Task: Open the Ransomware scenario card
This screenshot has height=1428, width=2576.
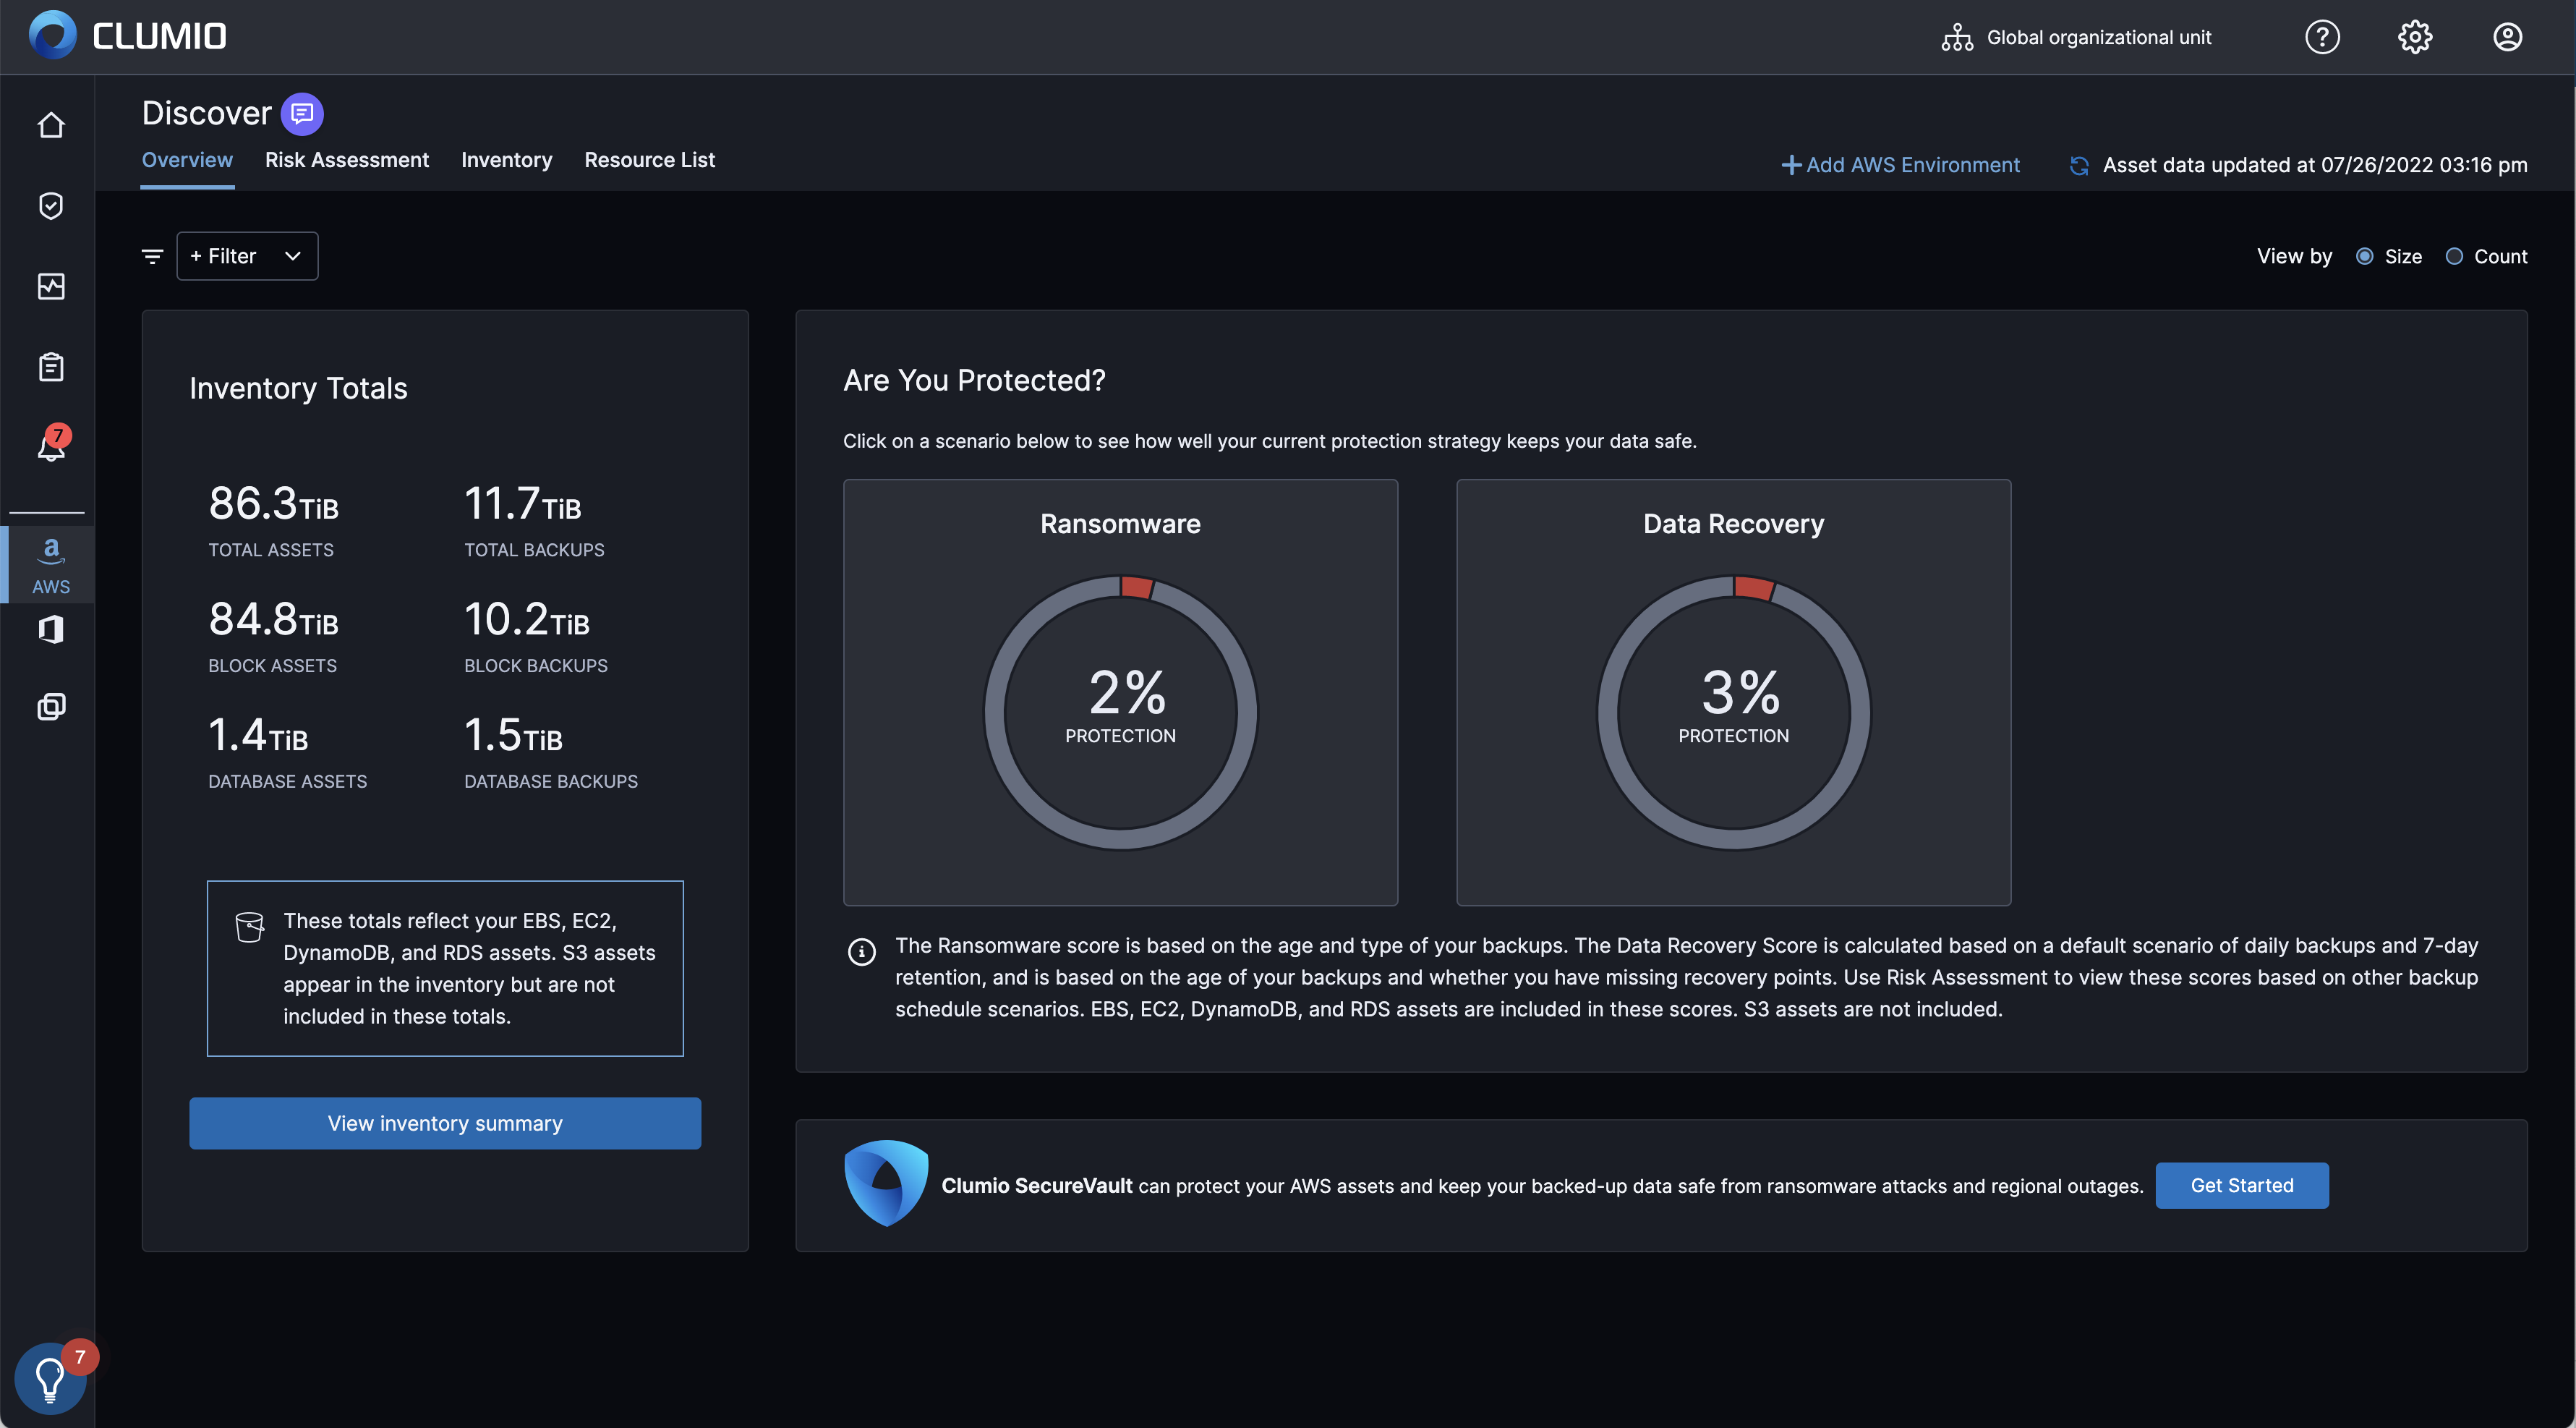Action: point(1120,692)
